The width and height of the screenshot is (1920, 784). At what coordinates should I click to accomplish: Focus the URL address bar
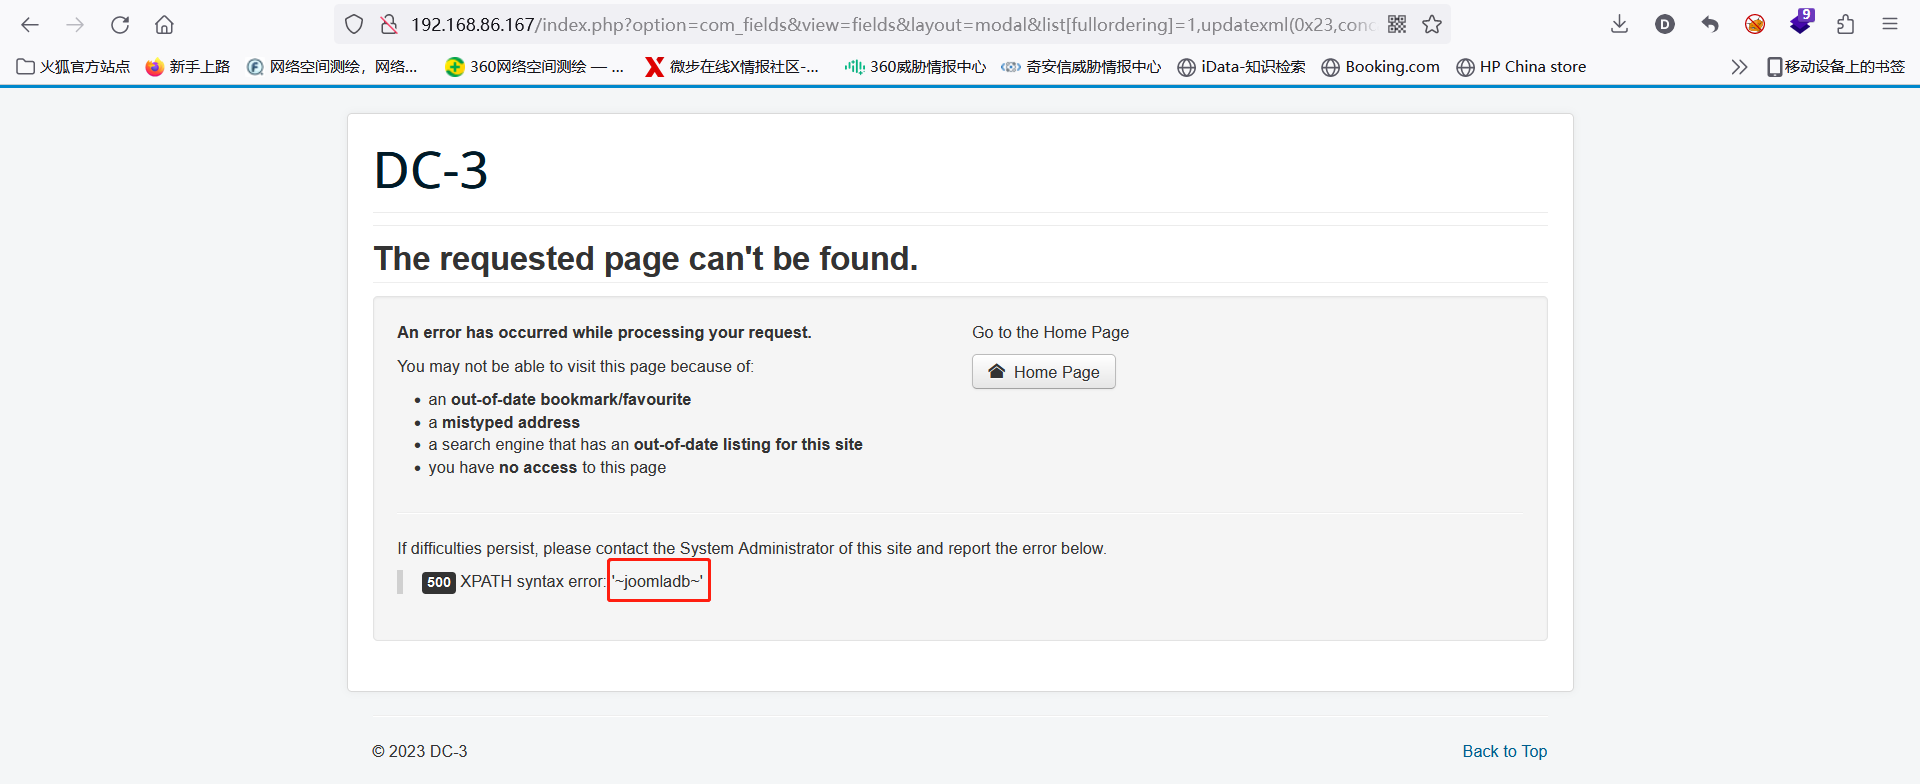[x=890, y=25]
